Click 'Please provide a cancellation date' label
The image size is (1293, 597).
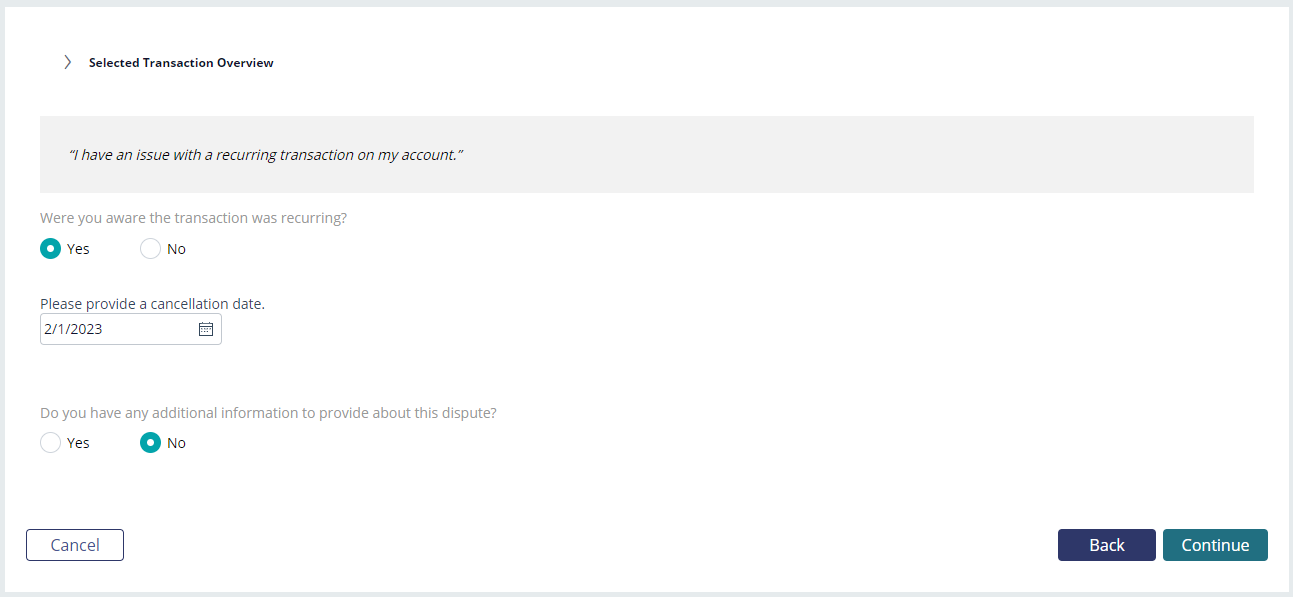(x=152, y=303)
